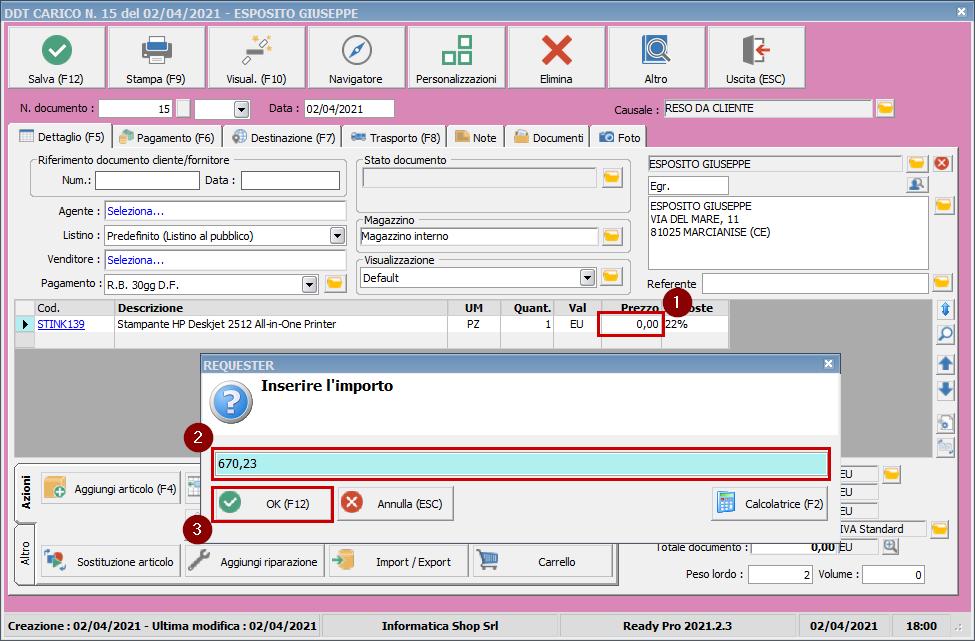Click Aggiungi riparazione button
Image resolution: width=975 pixels, height=641 pixels.
[x=255, y=561]
